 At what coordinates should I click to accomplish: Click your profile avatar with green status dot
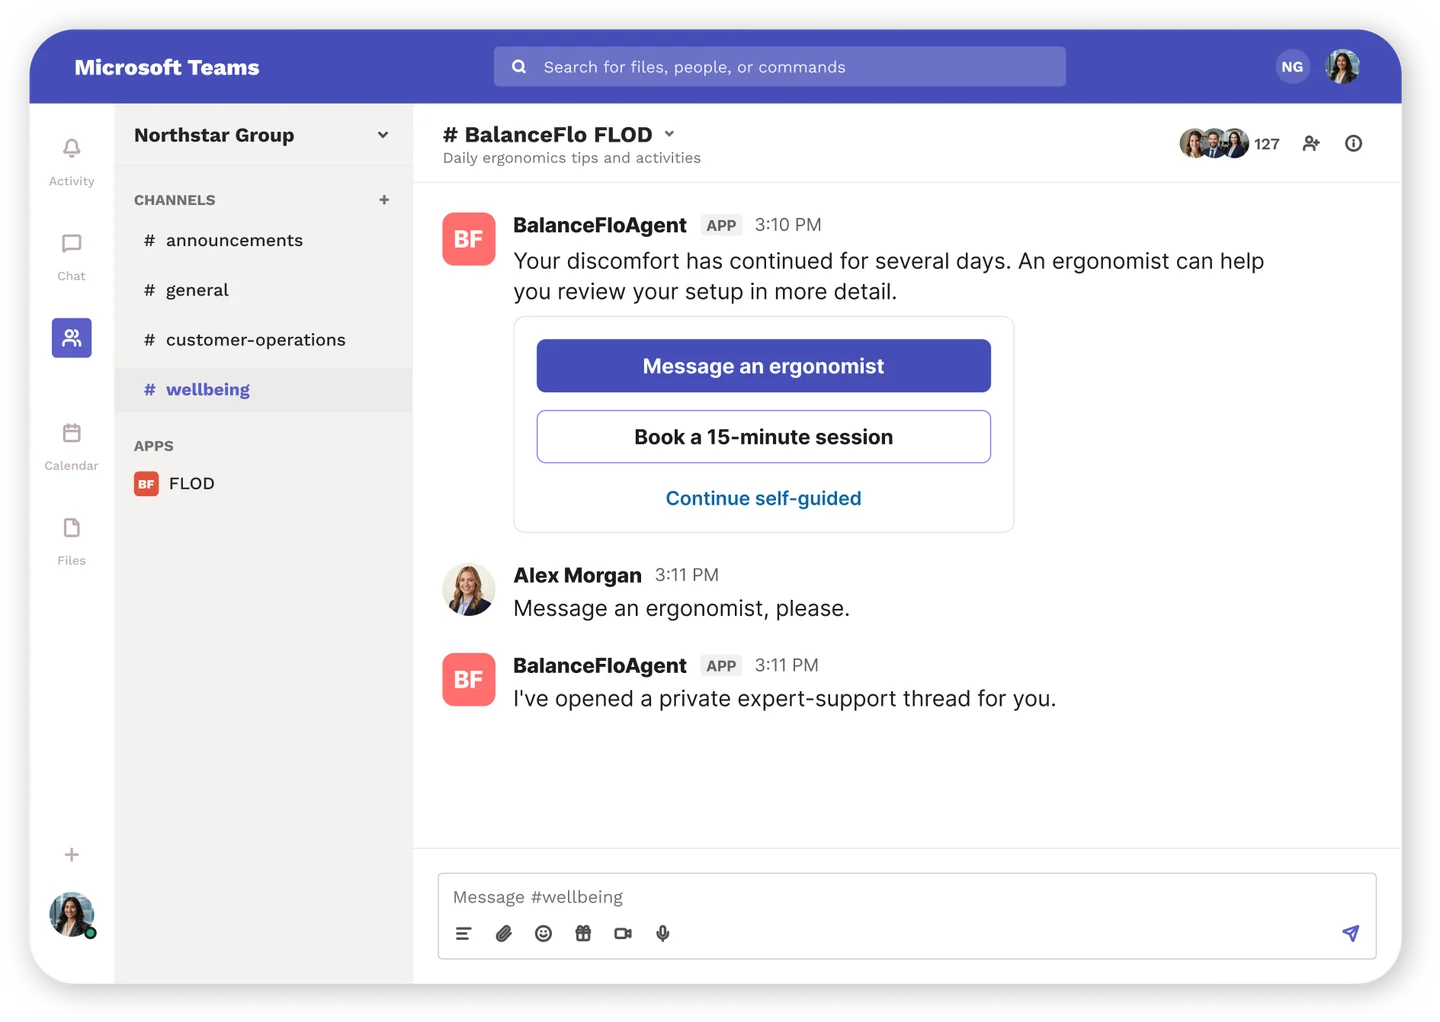pyautogui.click(x=72, y=914)
